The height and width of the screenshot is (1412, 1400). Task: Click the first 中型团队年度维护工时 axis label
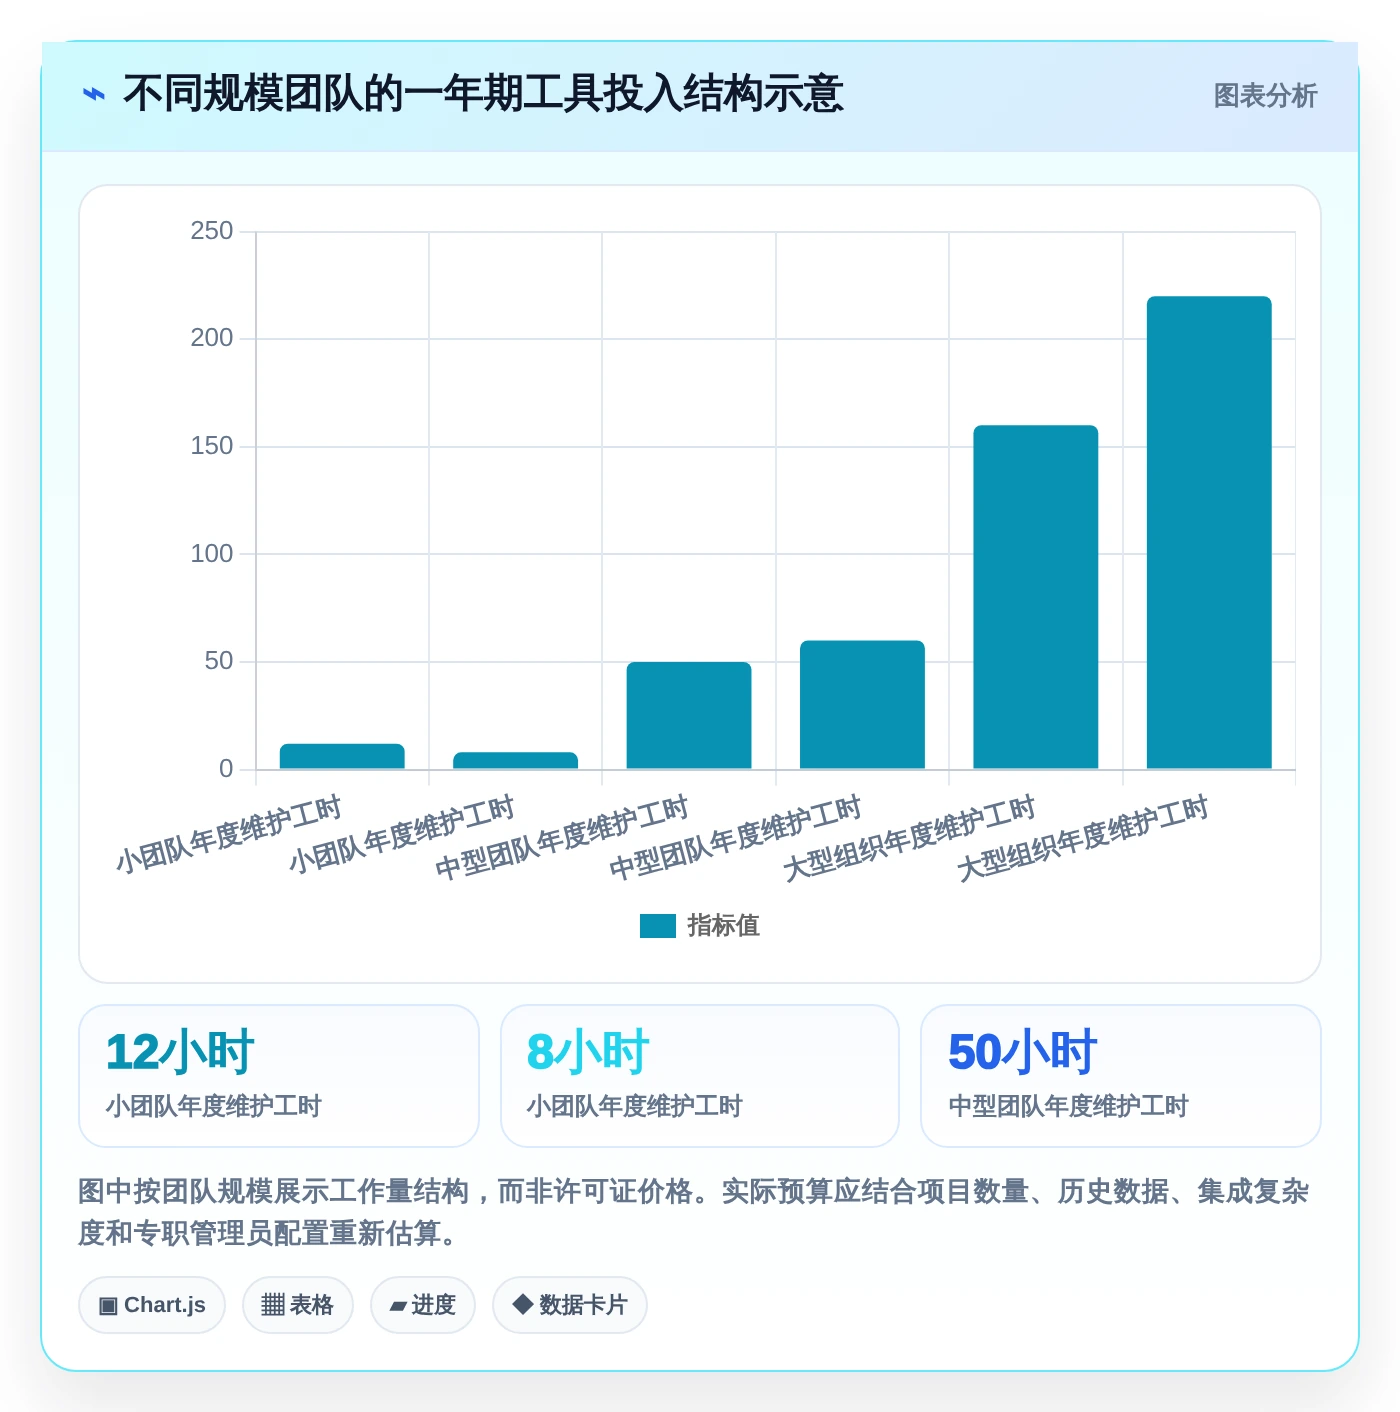click(x=562, y=838)
